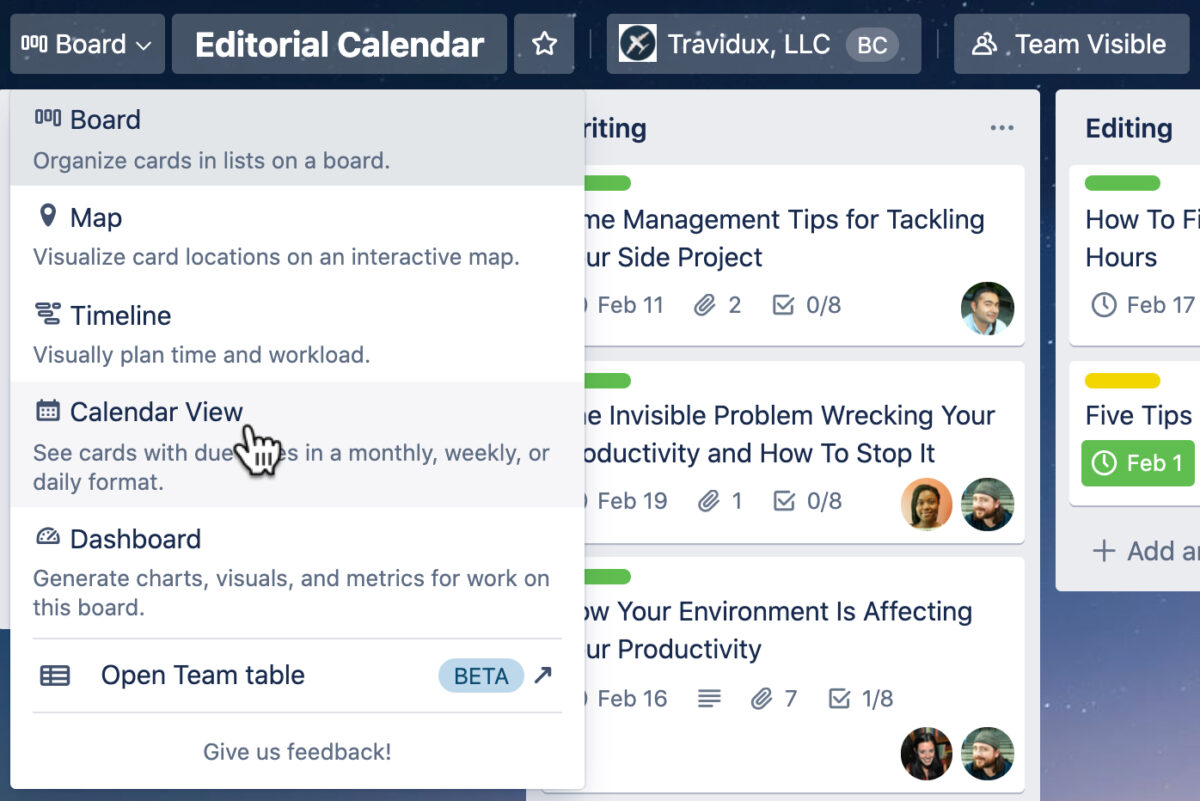1200x801 pixels.
Task: Click the Editorial Calendar board title
Action: (x=339, y=43)
